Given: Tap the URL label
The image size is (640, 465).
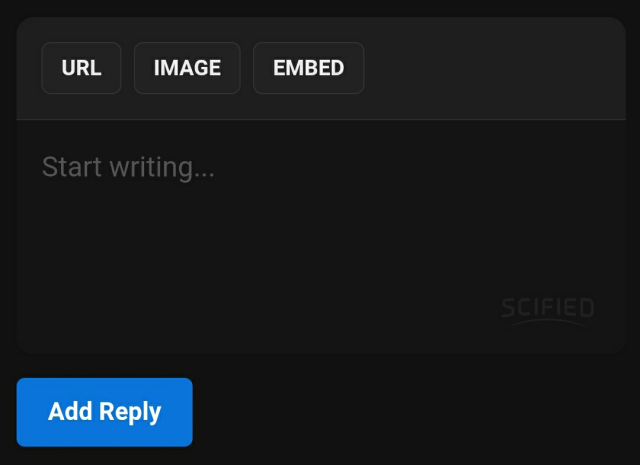Looking at the screenshot, I should (x=81, y=68).
